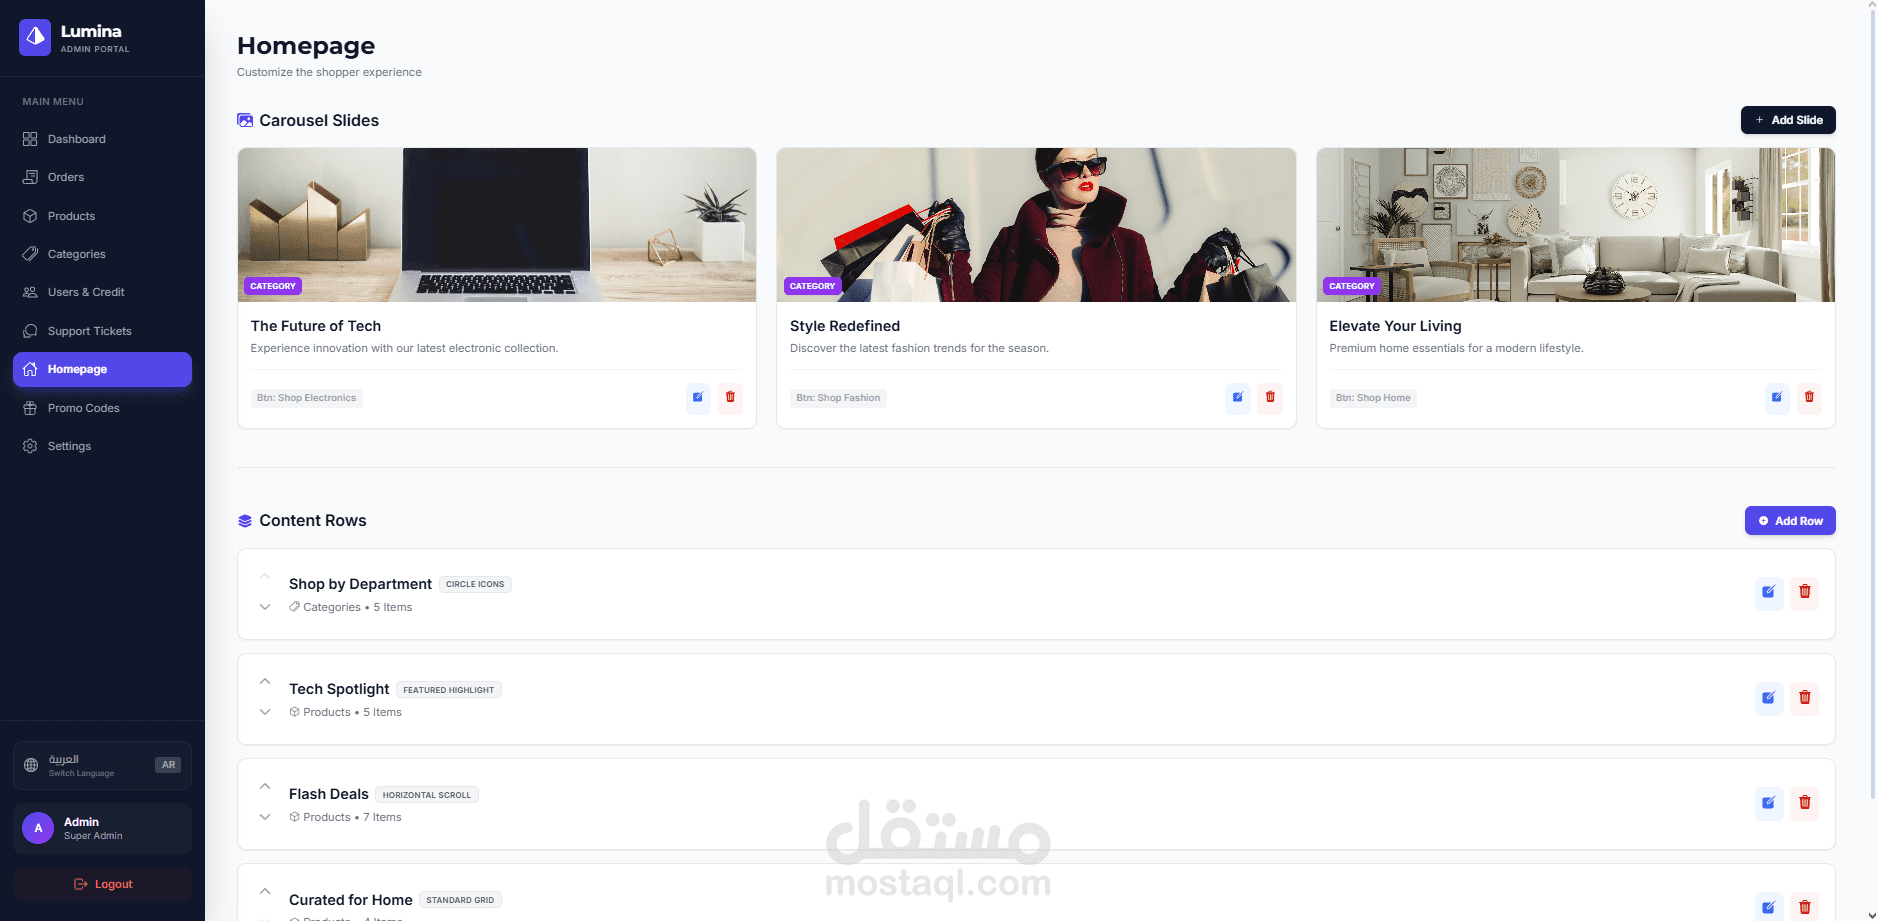Click the FEATURED HIGHLIGHT badge
Screen dimensions: 1878x921
click(449, 690)
